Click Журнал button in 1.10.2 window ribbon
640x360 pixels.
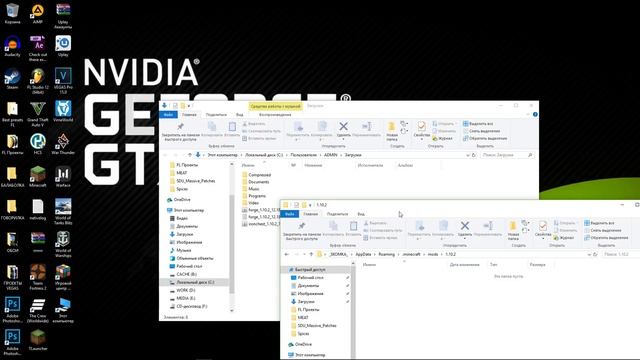563,238
